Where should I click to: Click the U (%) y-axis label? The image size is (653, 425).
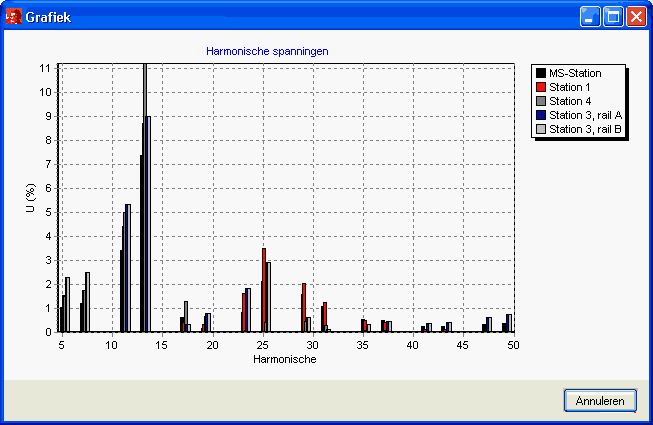(x=31, y=199)
